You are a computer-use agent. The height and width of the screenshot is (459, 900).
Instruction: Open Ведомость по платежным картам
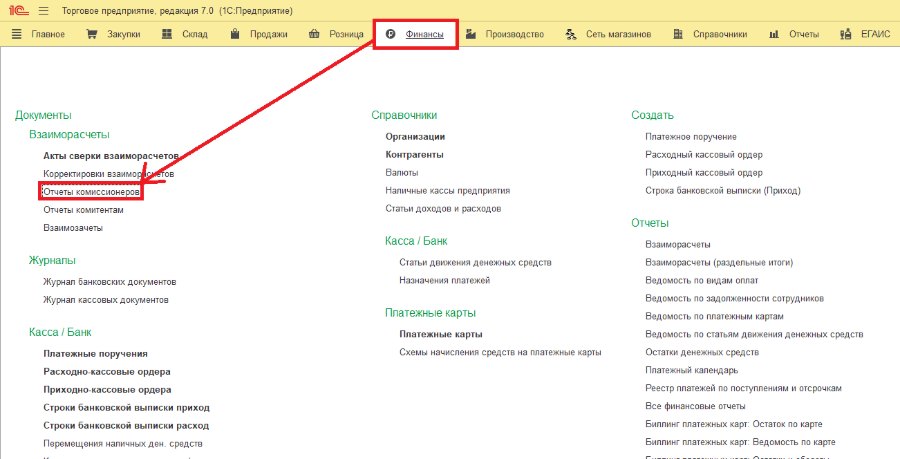pos(715,316)
